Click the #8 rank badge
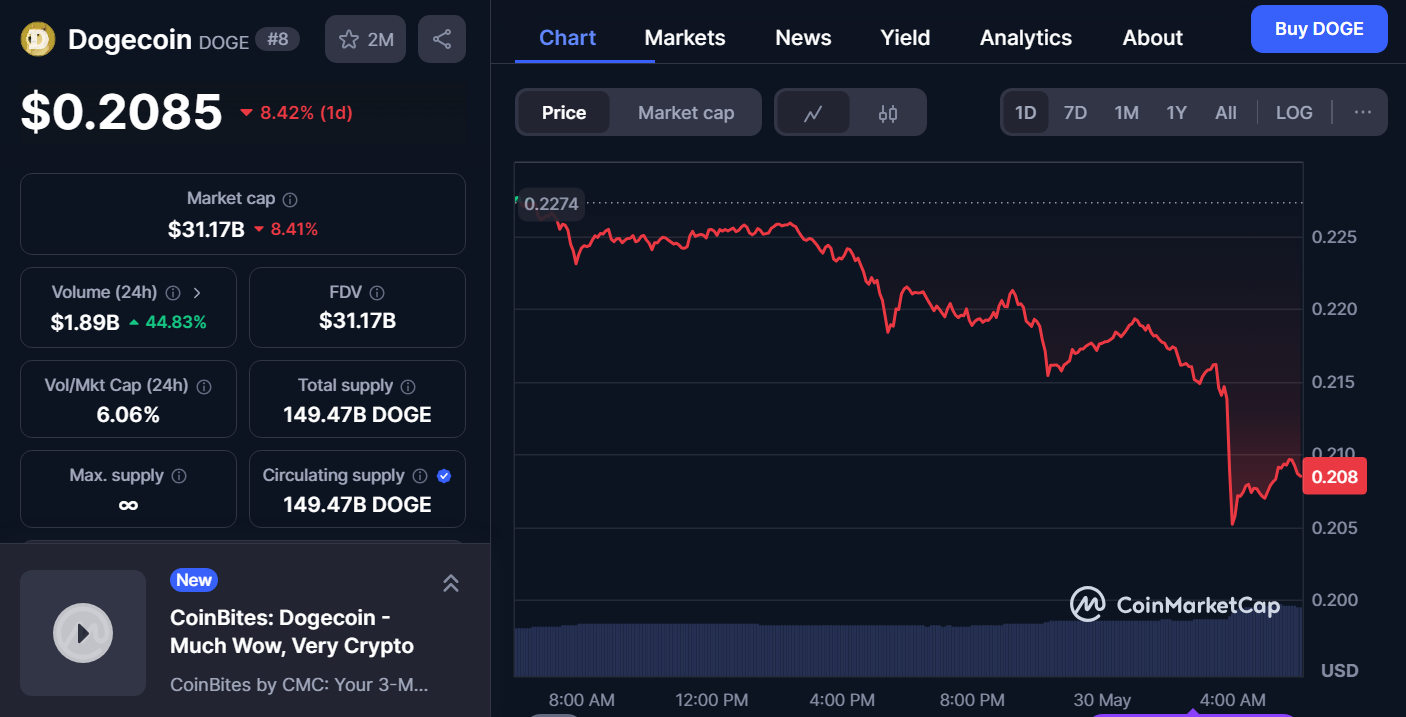The width and height of the screenshot is (1406, 717). click(278, 40)
